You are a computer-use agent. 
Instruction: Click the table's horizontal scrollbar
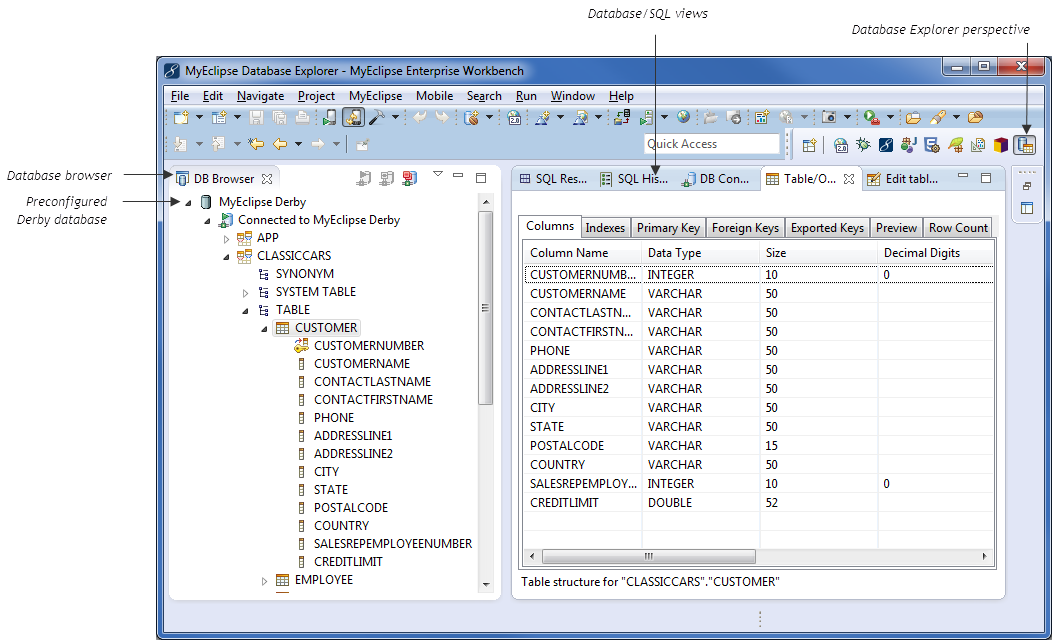(650, 556)
